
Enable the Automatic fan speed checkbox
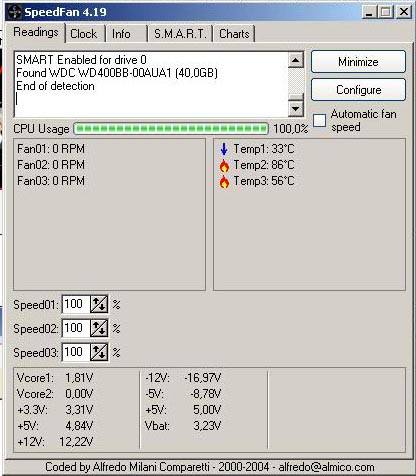click(319, 120)
